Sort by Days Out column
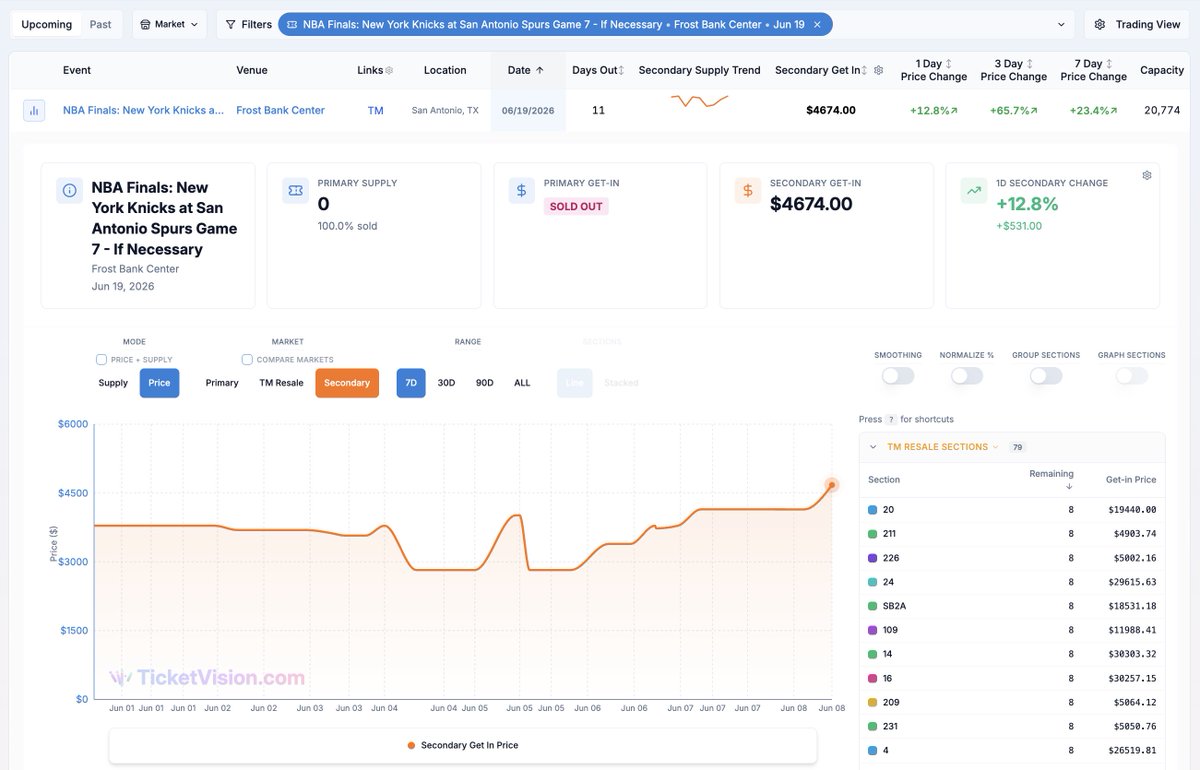The height and width of the screenshot is (770, 1200). click(x=596, y=70)
